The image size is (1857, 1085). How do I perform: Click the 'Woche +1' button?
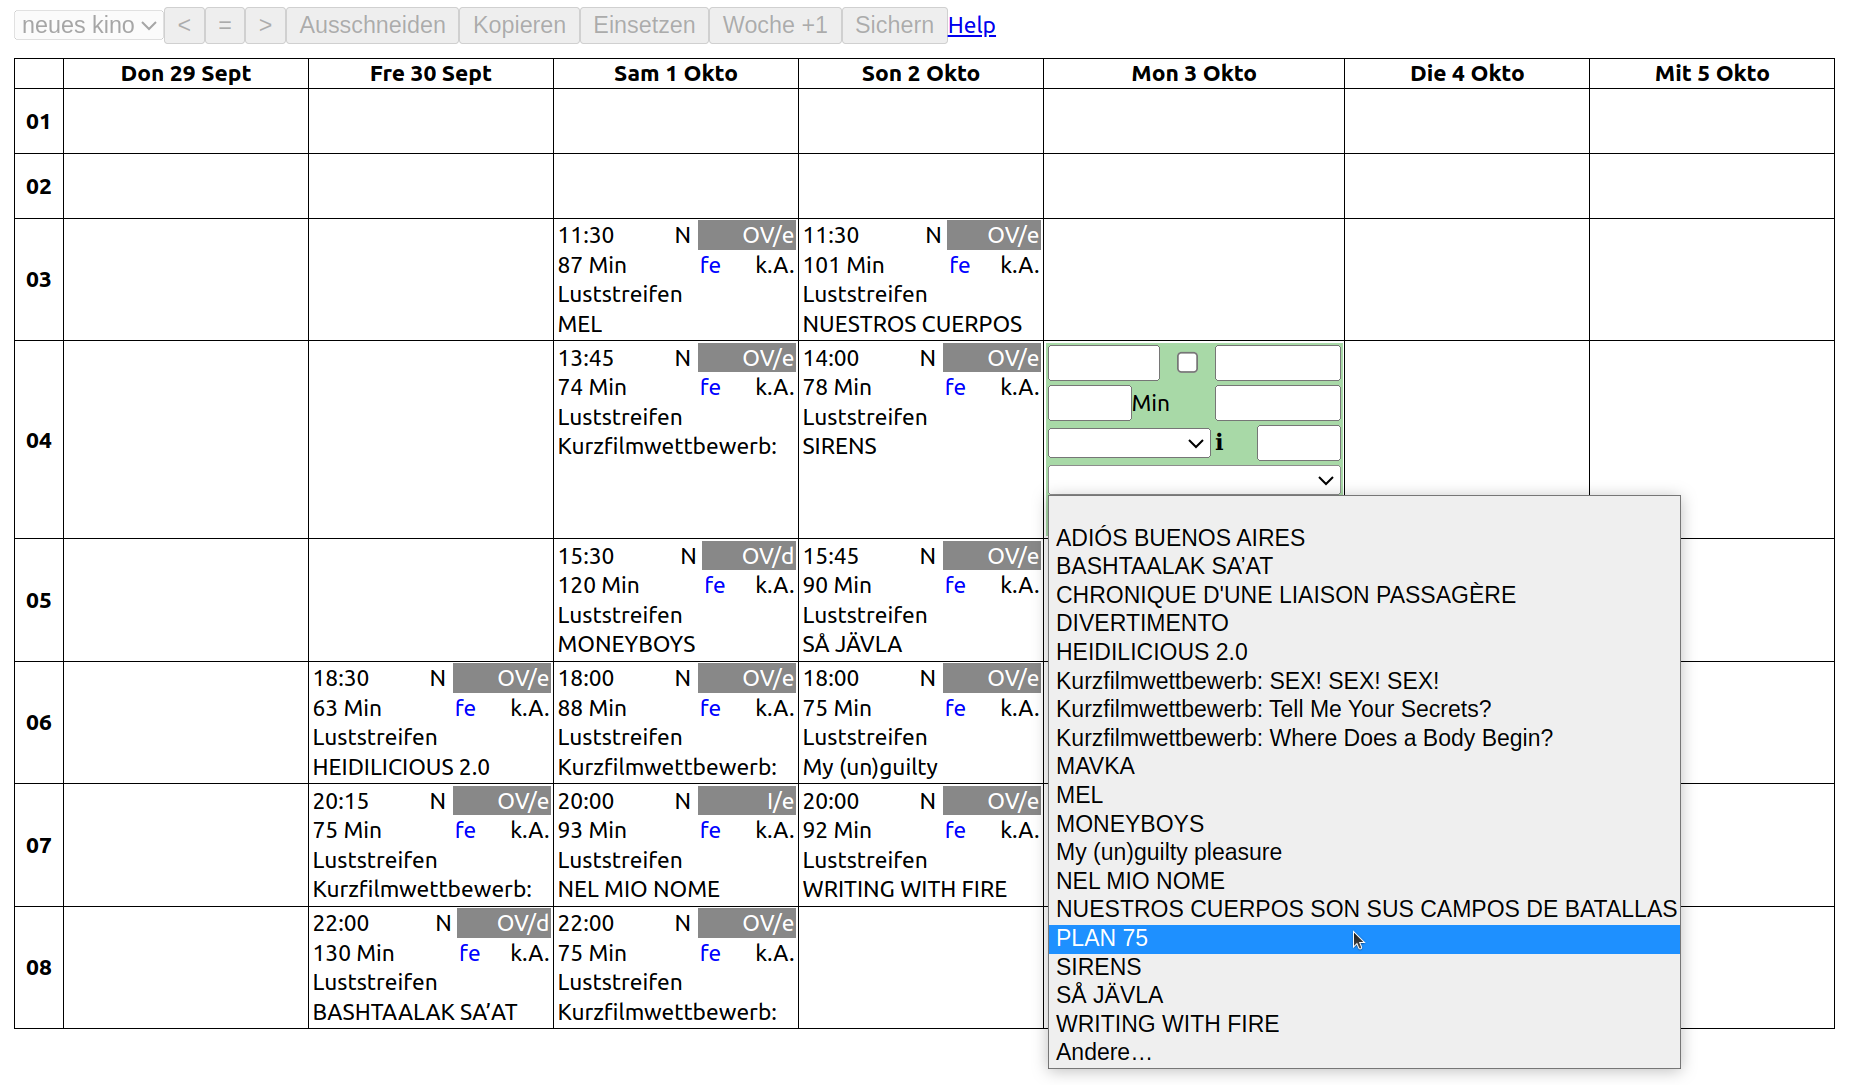click(x=775, y=25)
